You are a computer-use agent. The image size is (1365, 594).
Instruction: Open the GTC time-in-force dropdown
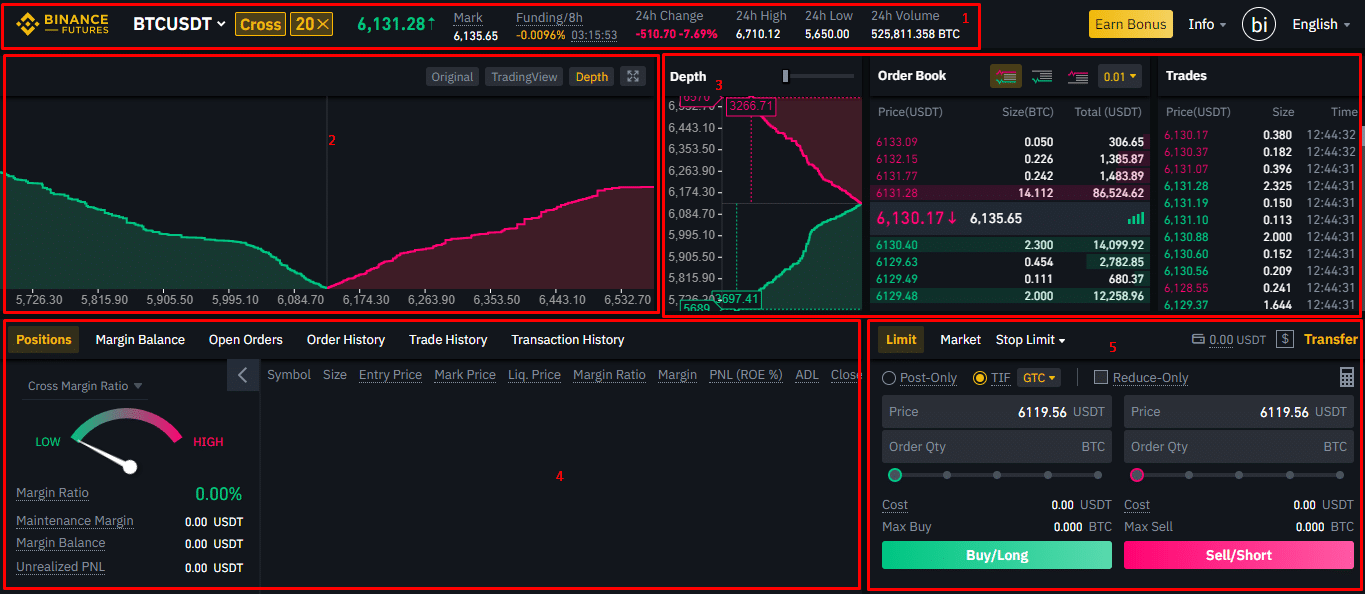coord(1038,378)
